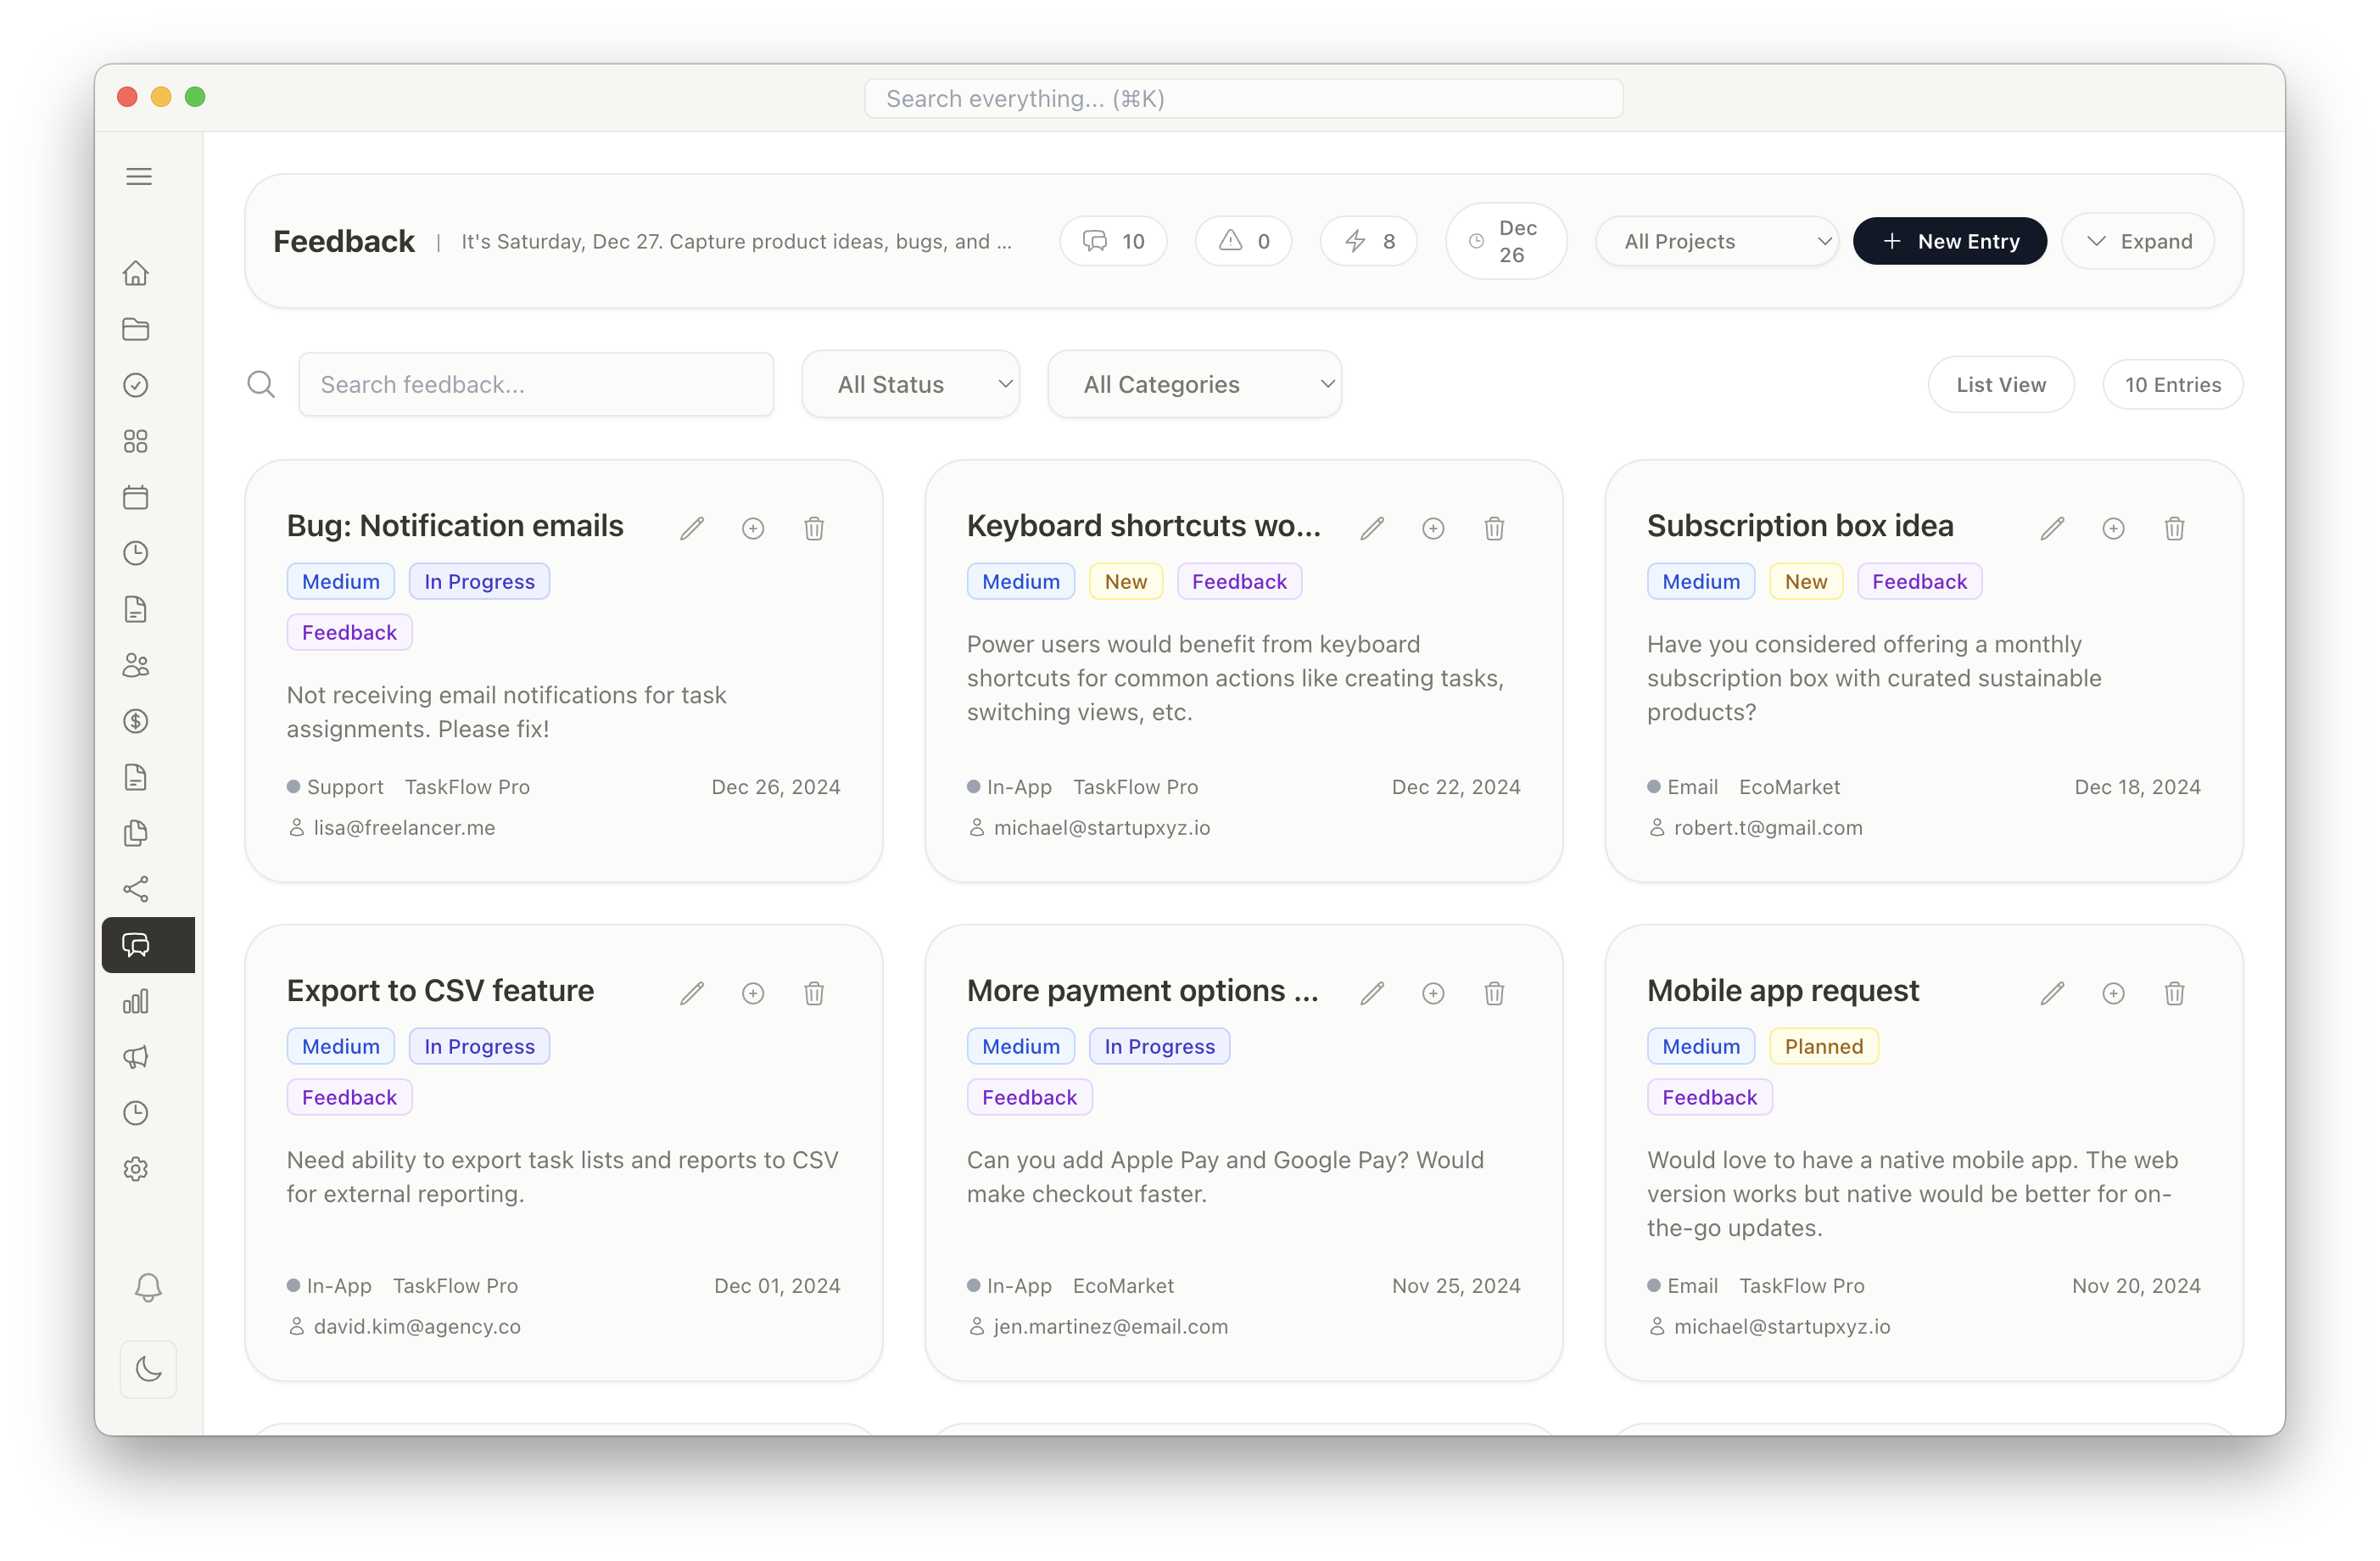
Task: Open the settings gear in the sidebar
Action: 136,1169
